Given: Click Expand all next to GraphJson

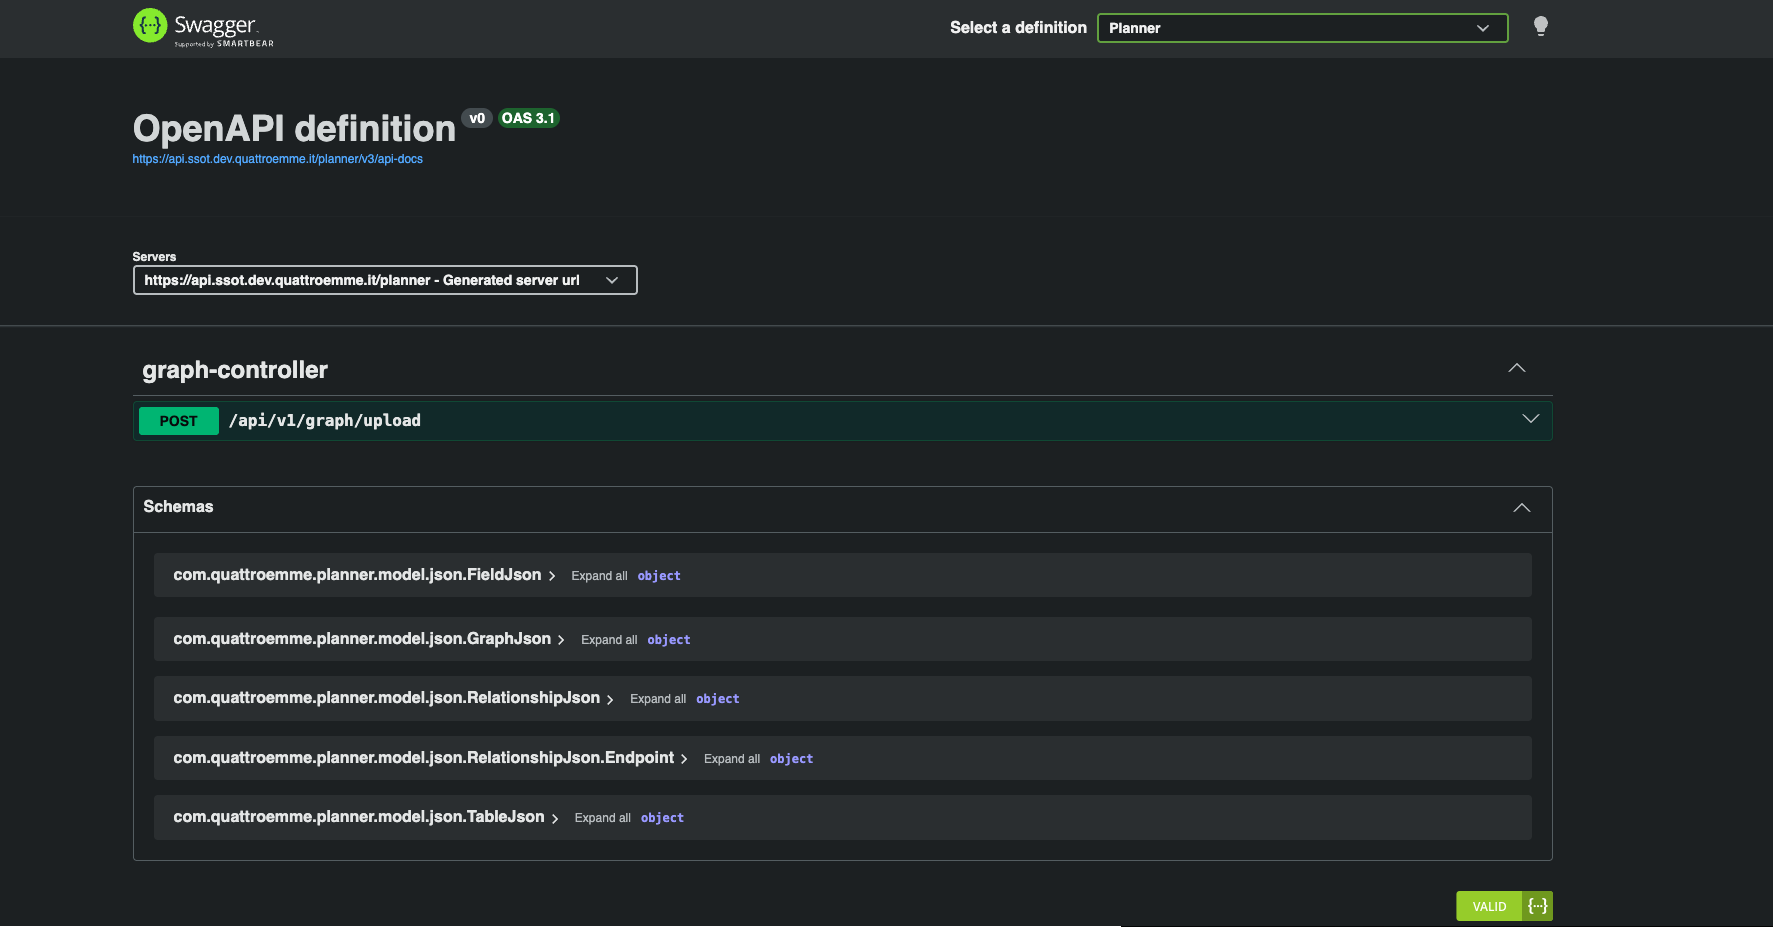Looking at the screenshot, I should point(608,639).
